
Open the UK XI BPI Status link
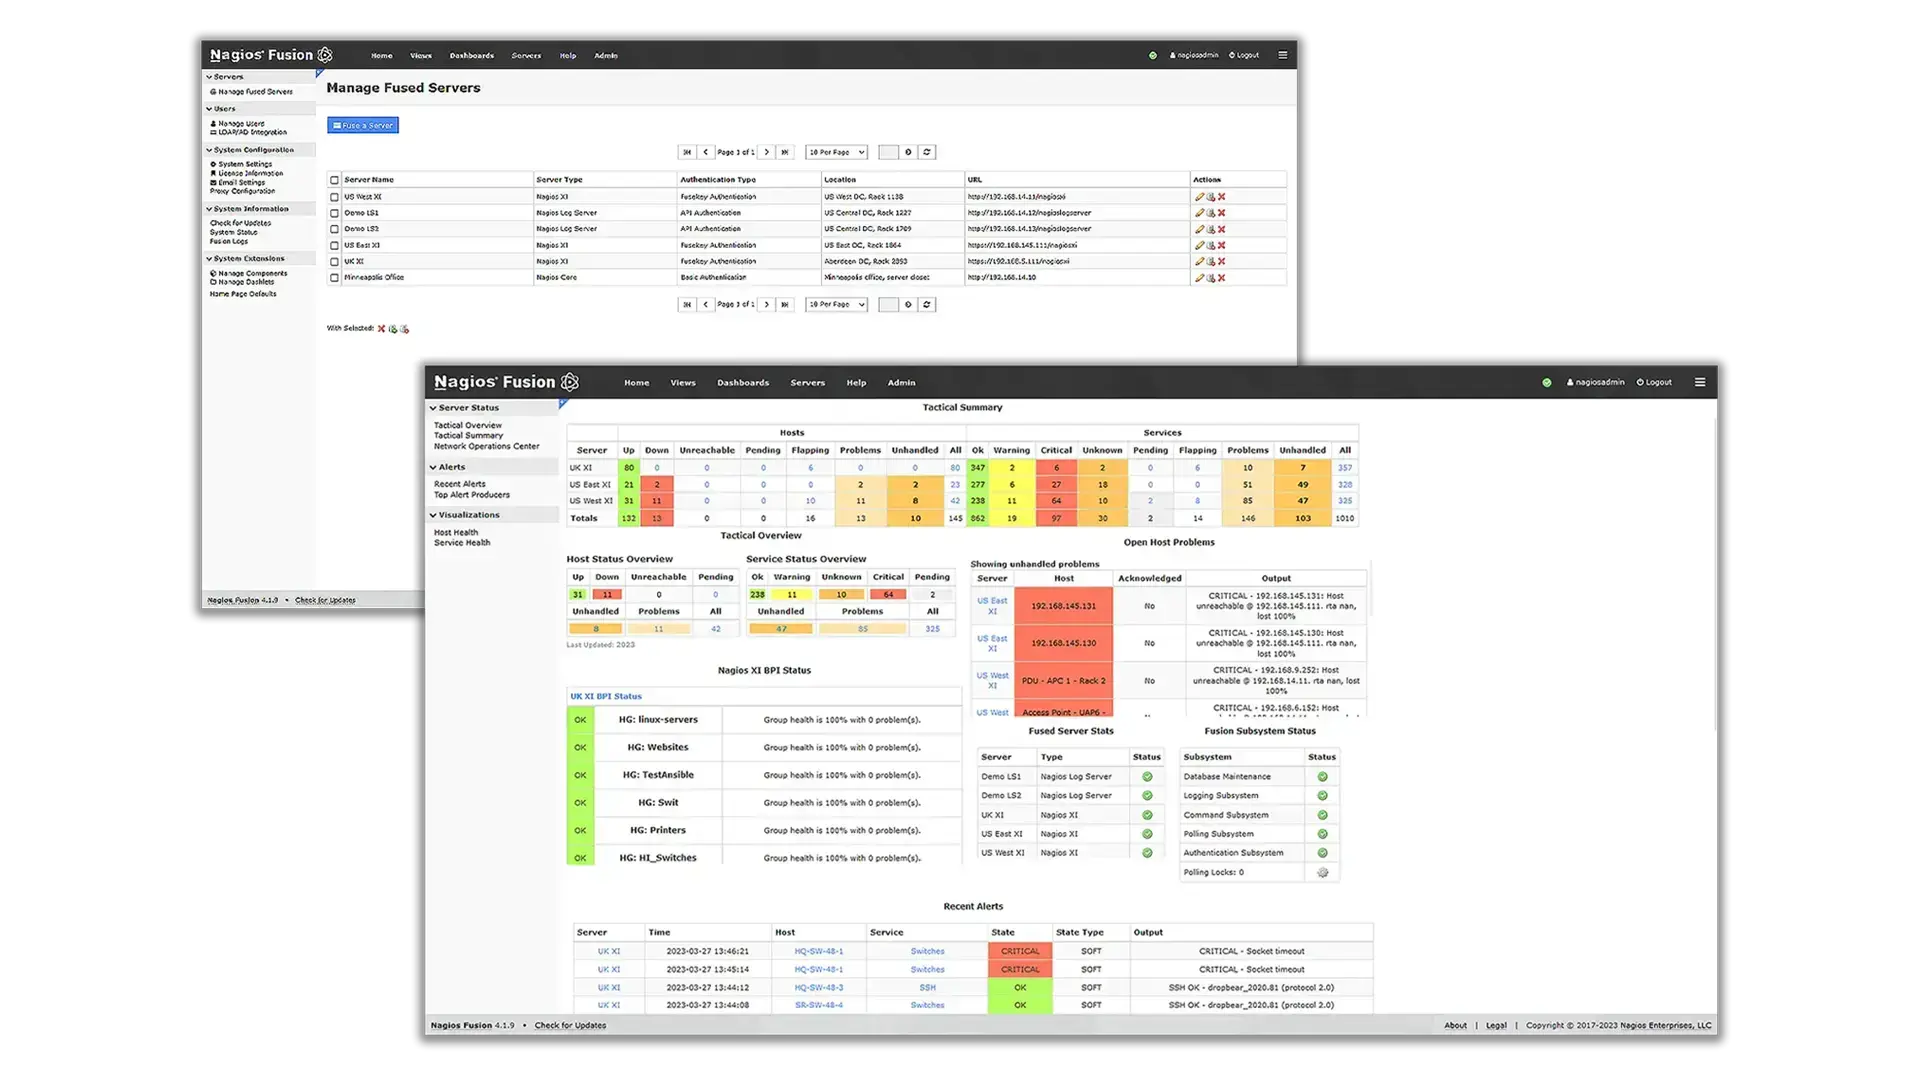(606, 696)
